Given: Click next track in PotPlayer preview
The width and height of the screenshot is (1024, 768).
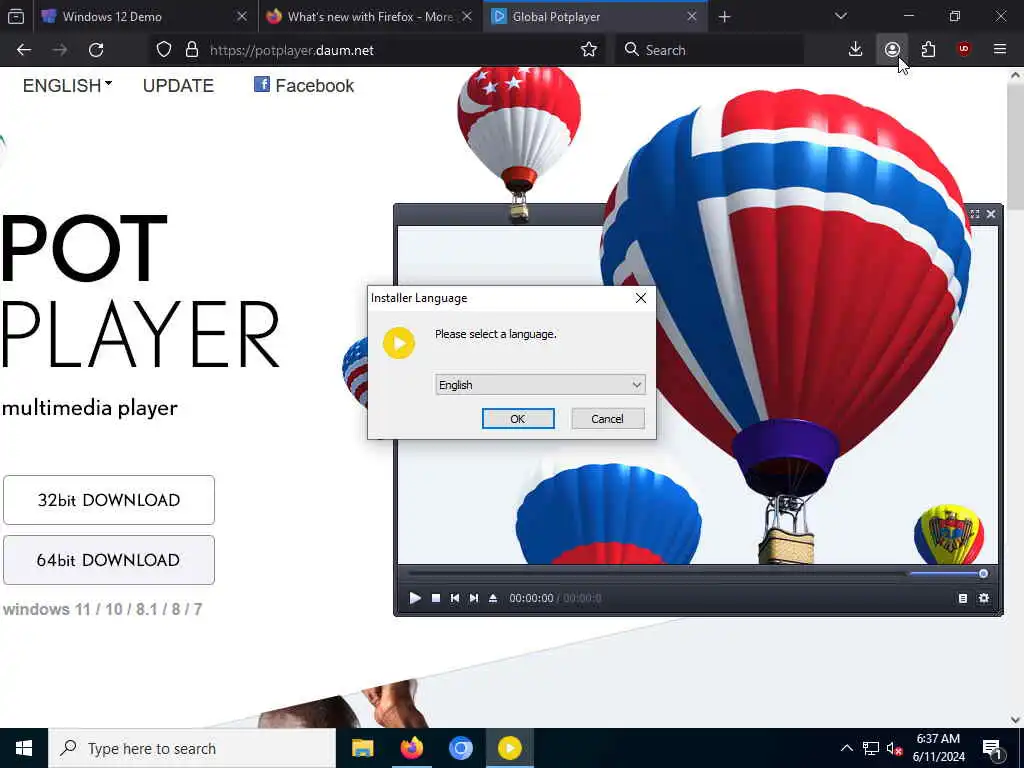Looking at the screenshot, I should (x=473, y=598).
